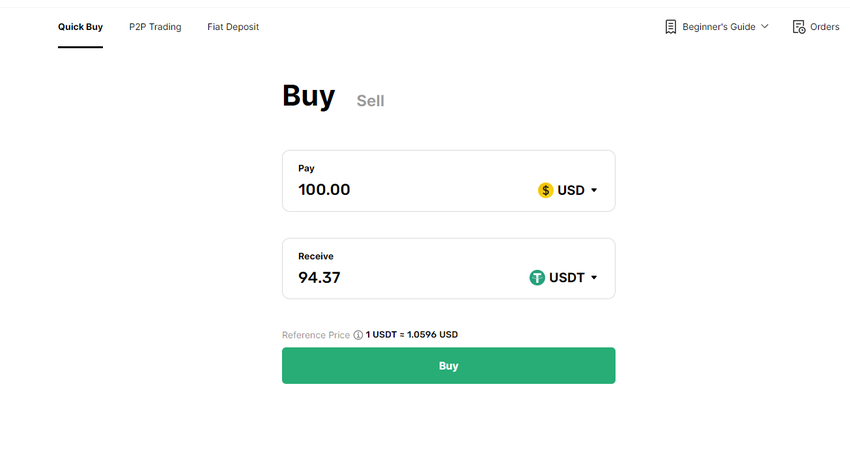Click the USDT currency label text
The image size is (850, 451).
[567, 278]
